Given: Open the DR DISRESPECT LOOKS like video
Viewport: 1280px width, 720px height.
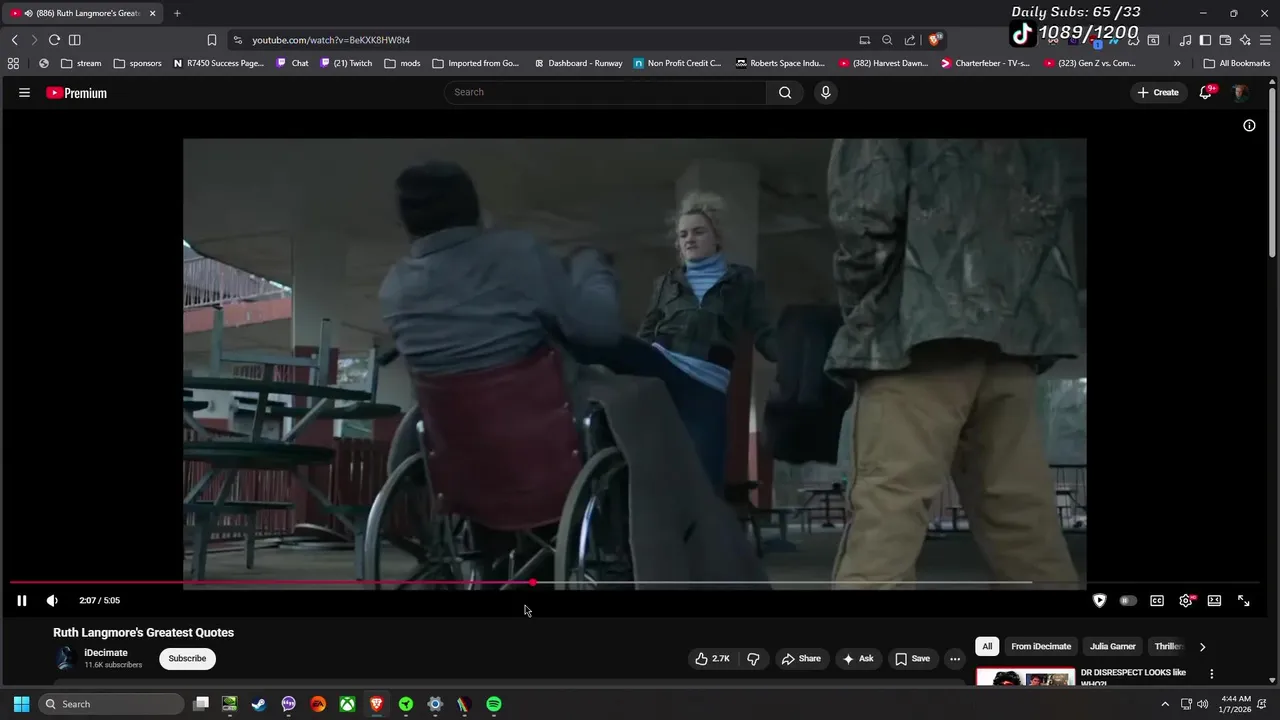Looking at the screenshot, I should click(x=1133, y=677).
